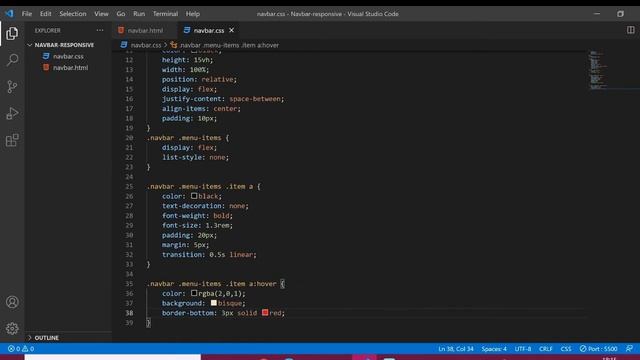This screenshot has width=640, height=360.
Task: Click 'list-style: none;' on line 22
Action: (195, 157)
